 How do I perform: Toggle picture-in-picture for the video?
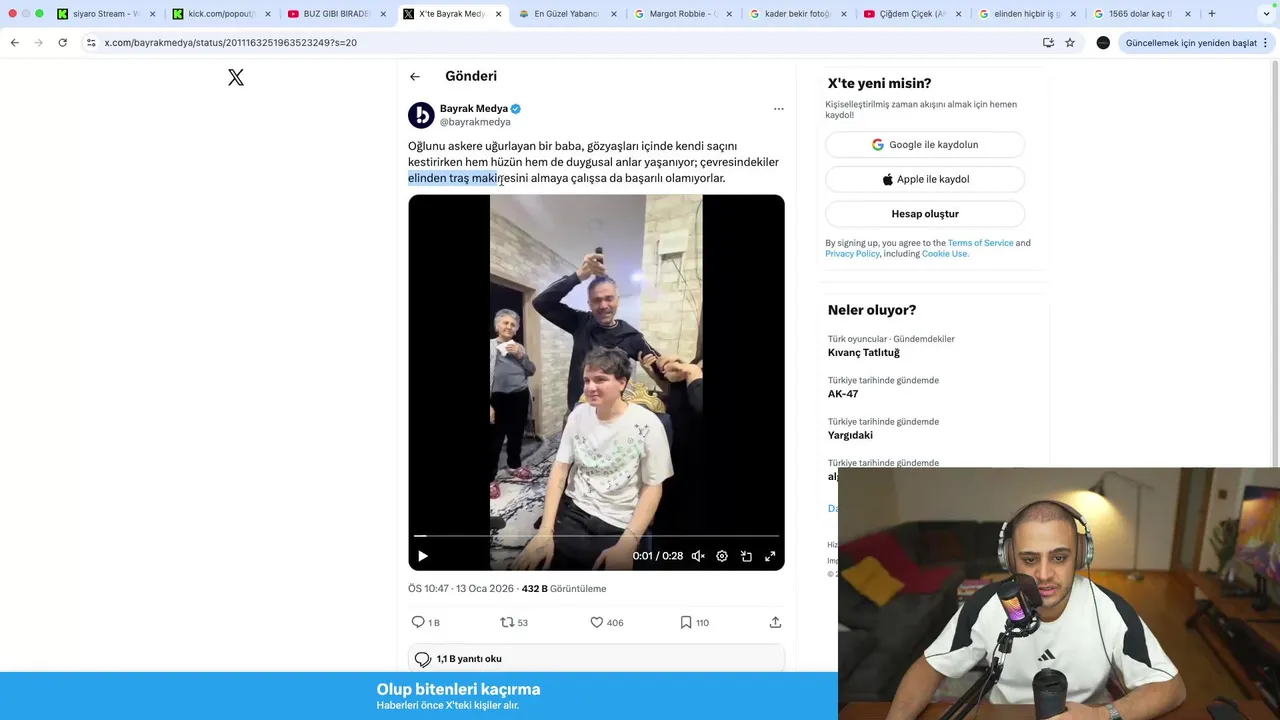pyautogui.click(x=746, y=556)
